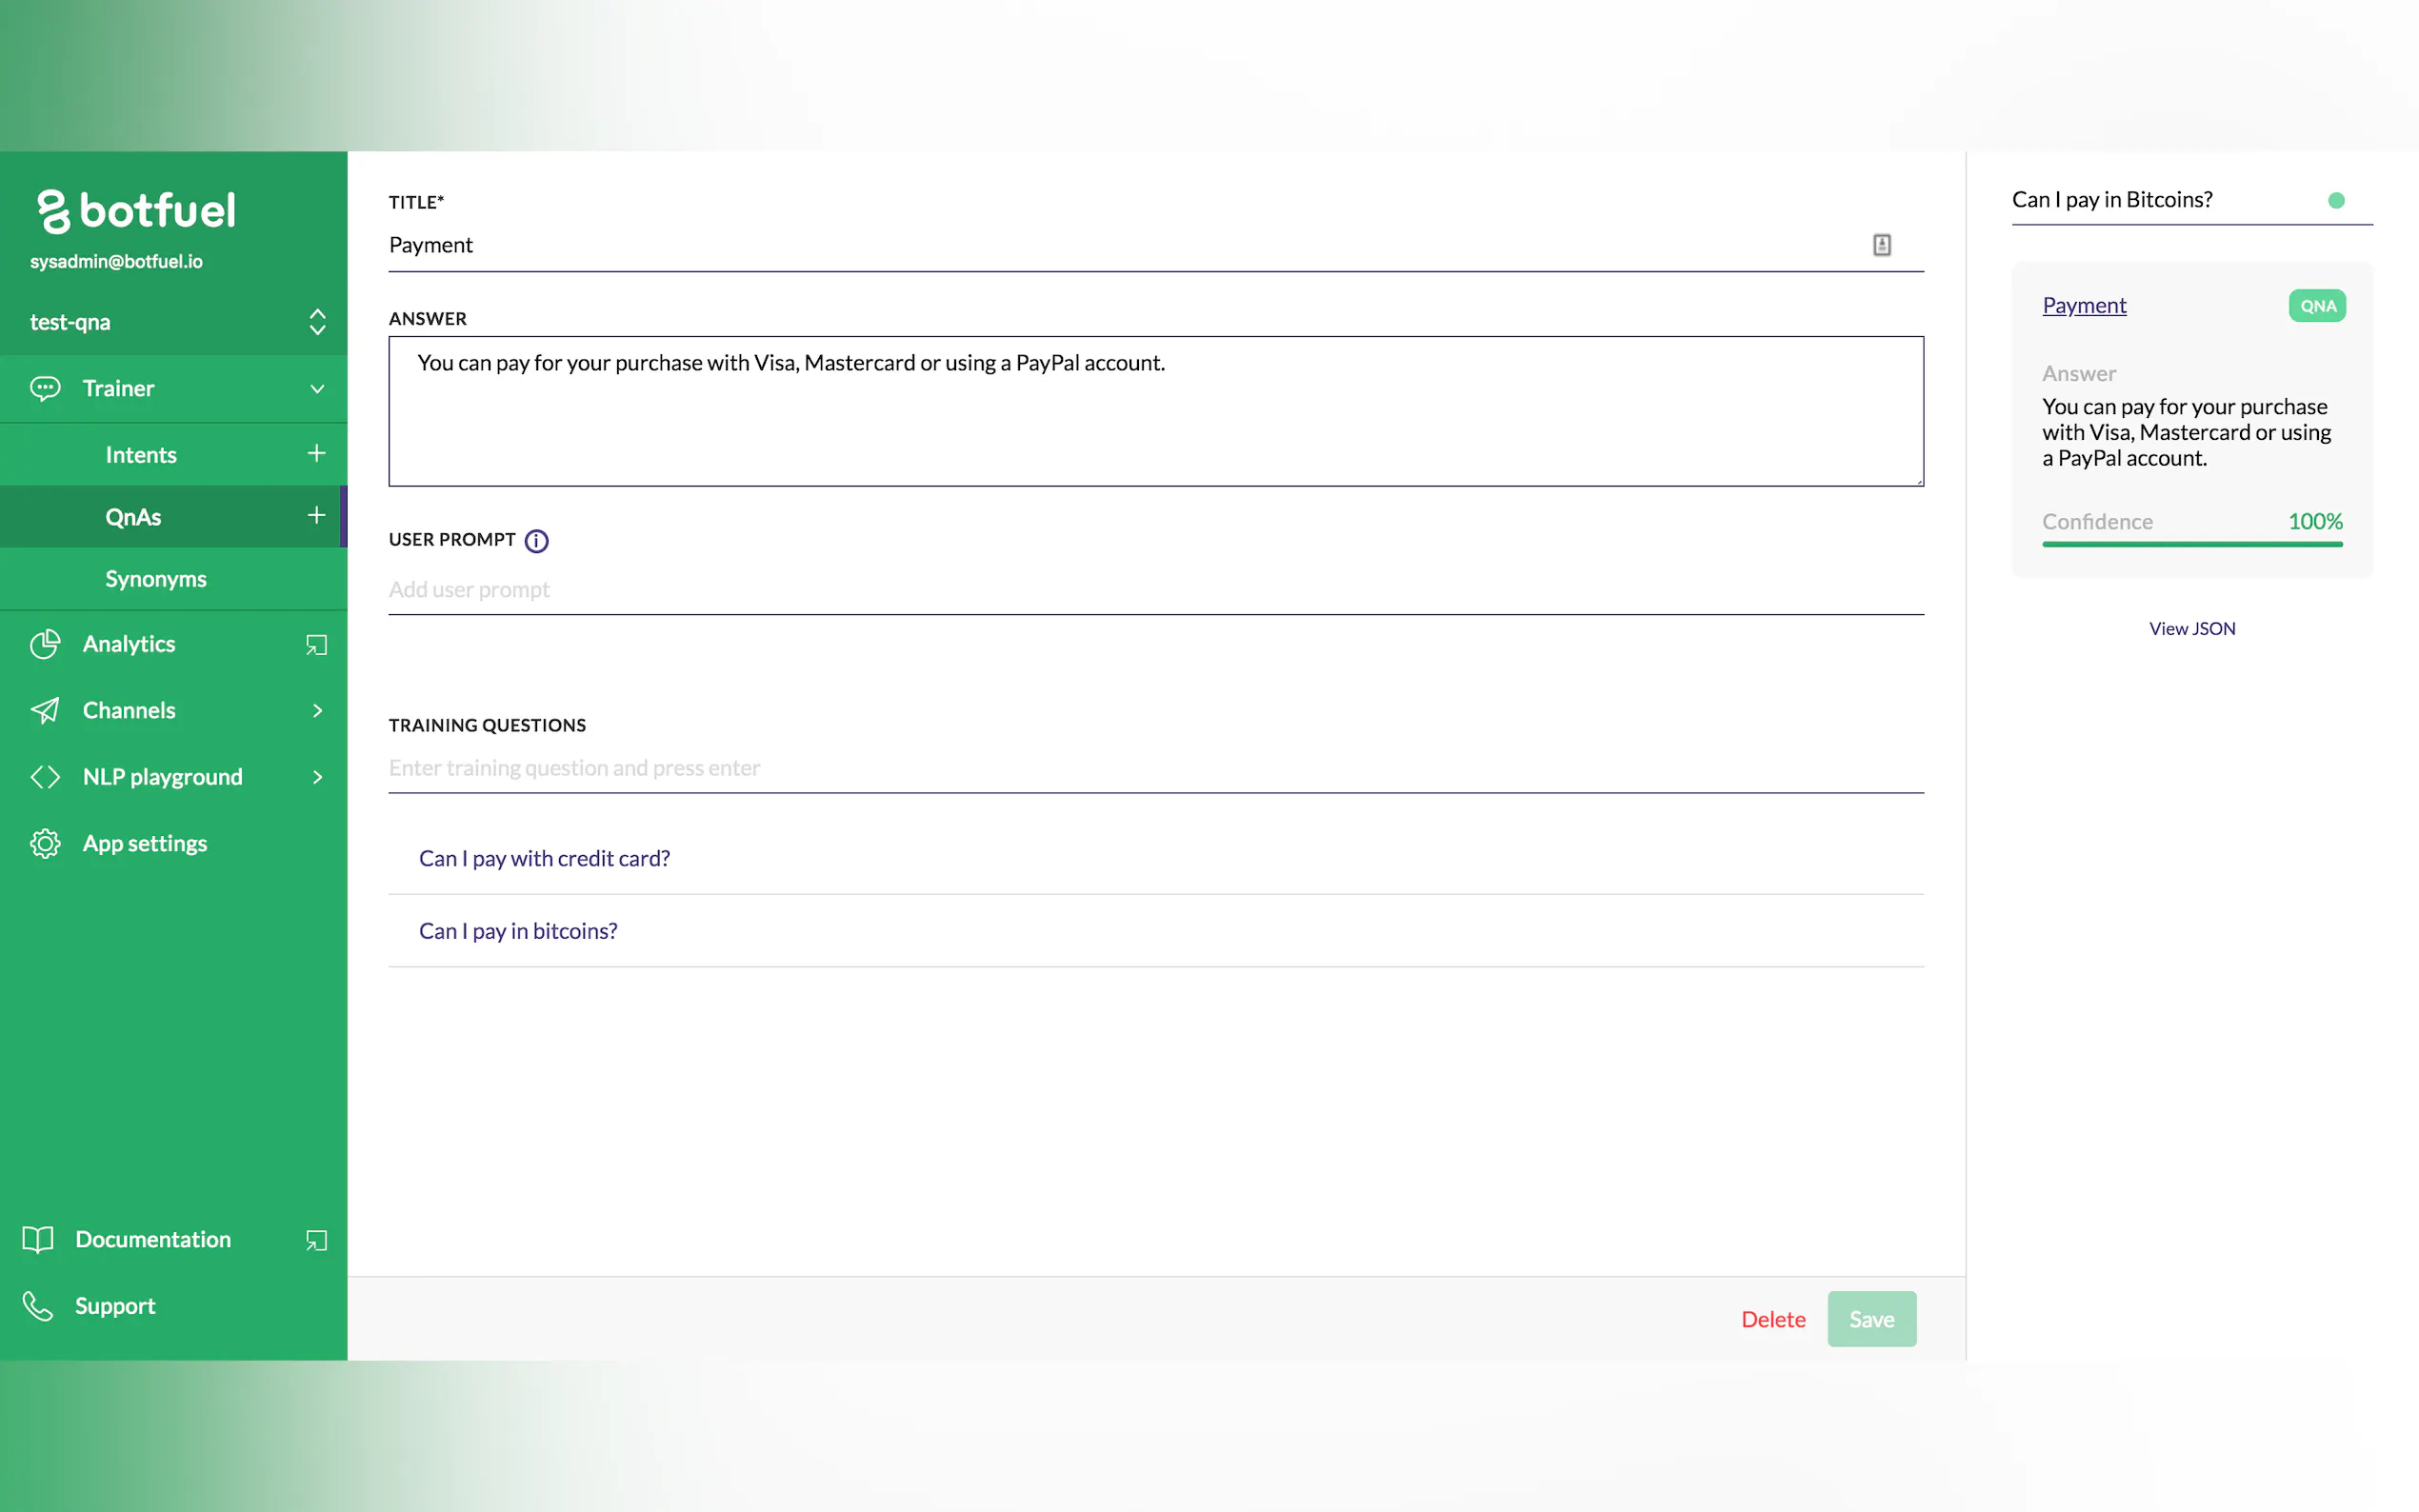Open Support phone item
Image resolution: width=2419 pixels, height=1512 pixels.
tap(114, 1306)
